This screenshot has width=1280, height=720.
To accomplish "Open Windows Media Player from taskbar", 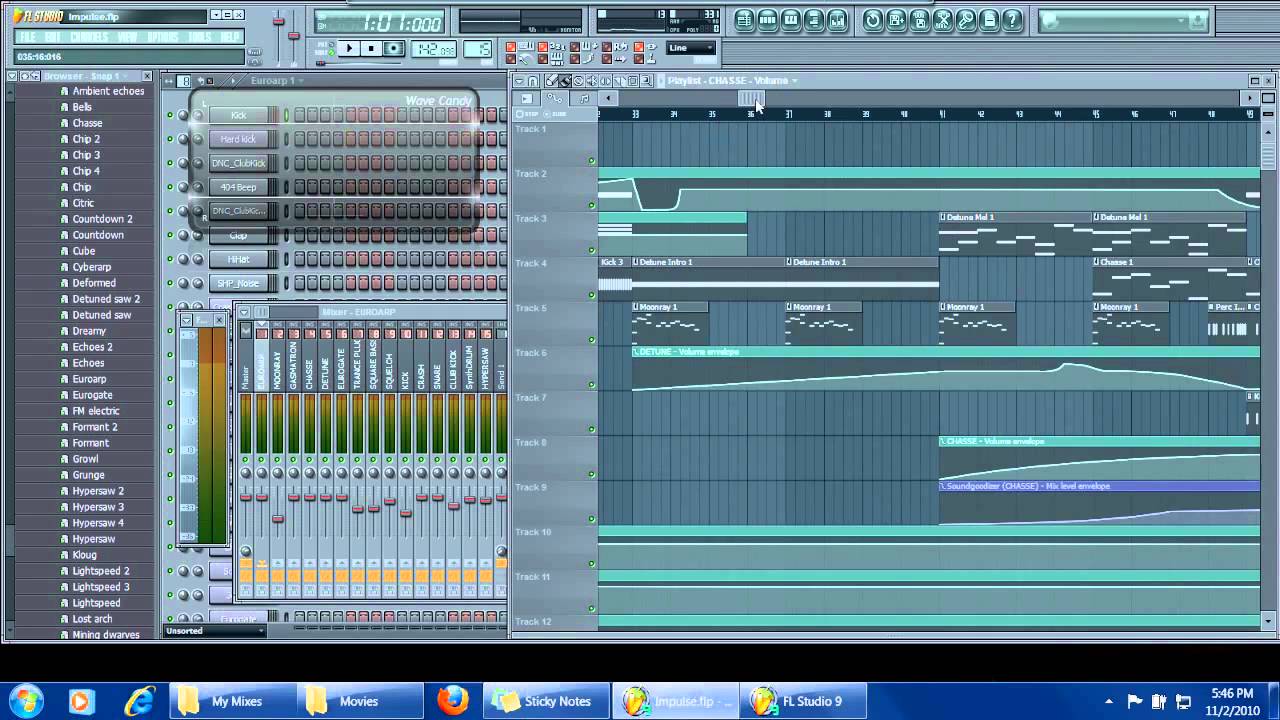I will [x=81, y=701].
